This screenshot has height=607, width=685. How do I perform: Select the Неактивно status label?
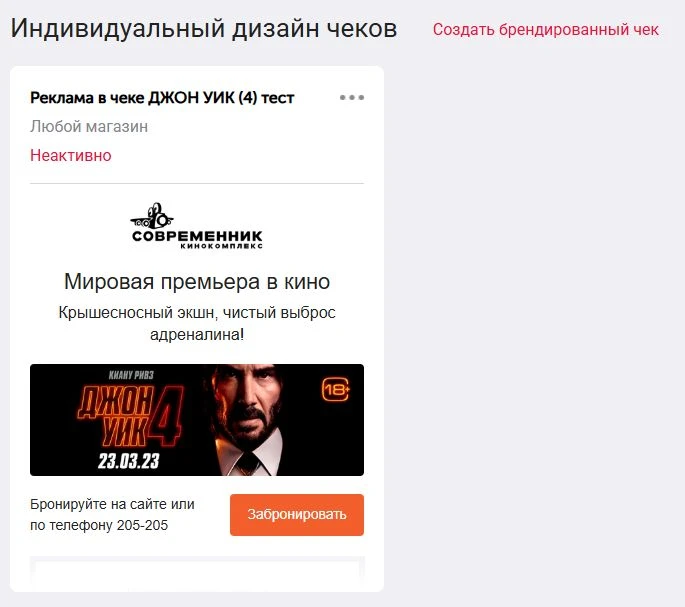coord(71,156)
